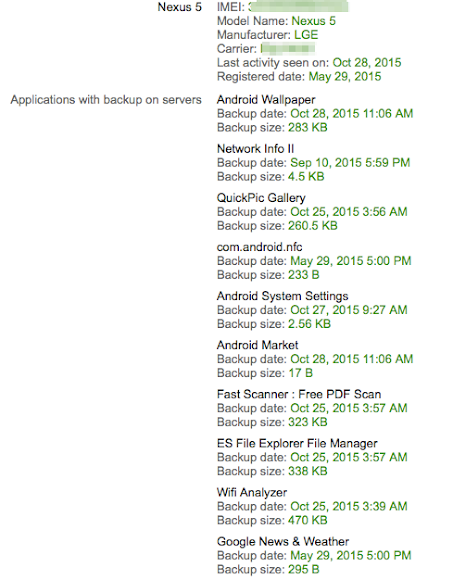Image resolution: width=453 pixels, height=580 pixels.
Task: Click the blurred IMEI number
Action: (298, 7)
